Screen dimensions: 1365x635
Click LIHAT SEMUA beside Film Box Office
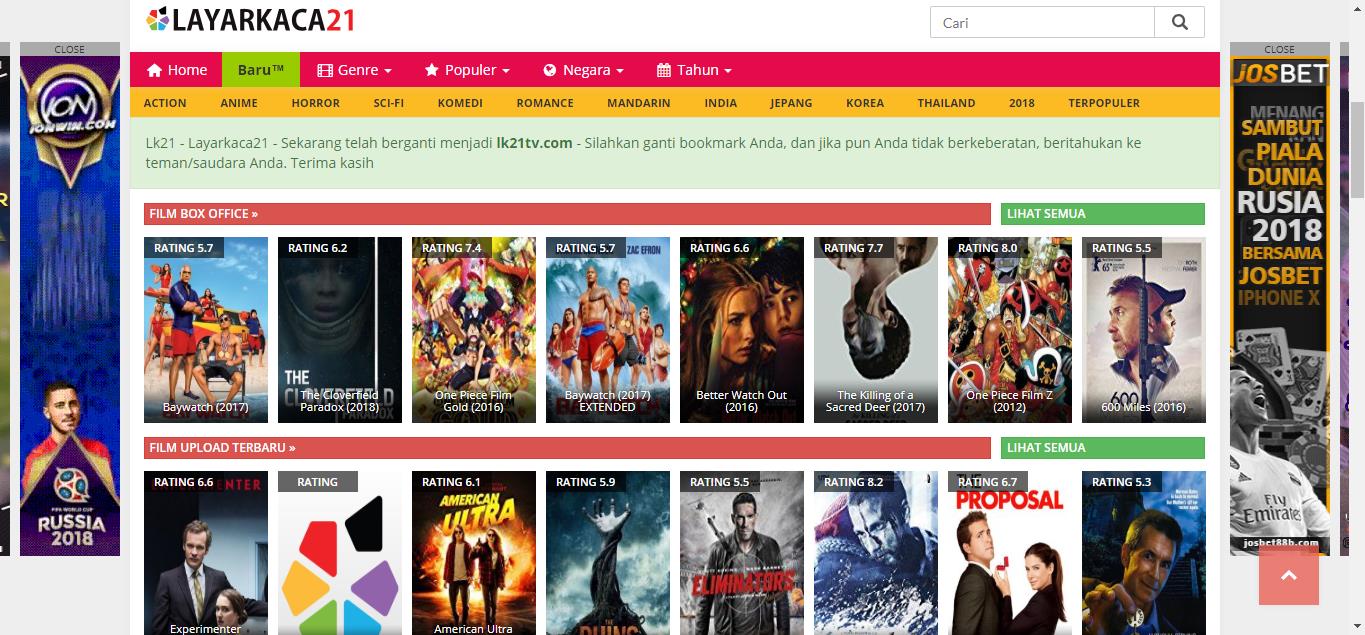1103,214
